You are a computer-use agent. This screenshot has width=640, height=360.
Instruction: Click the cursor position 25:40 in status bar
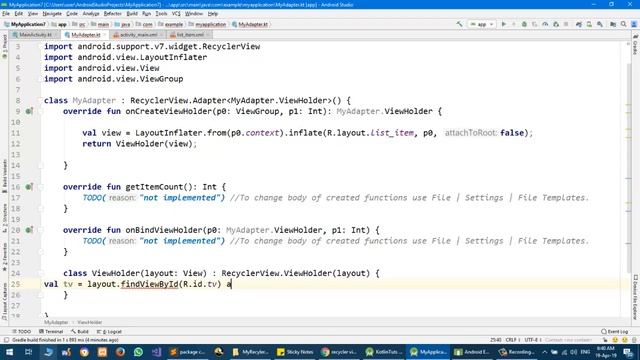tap(496, 340)
